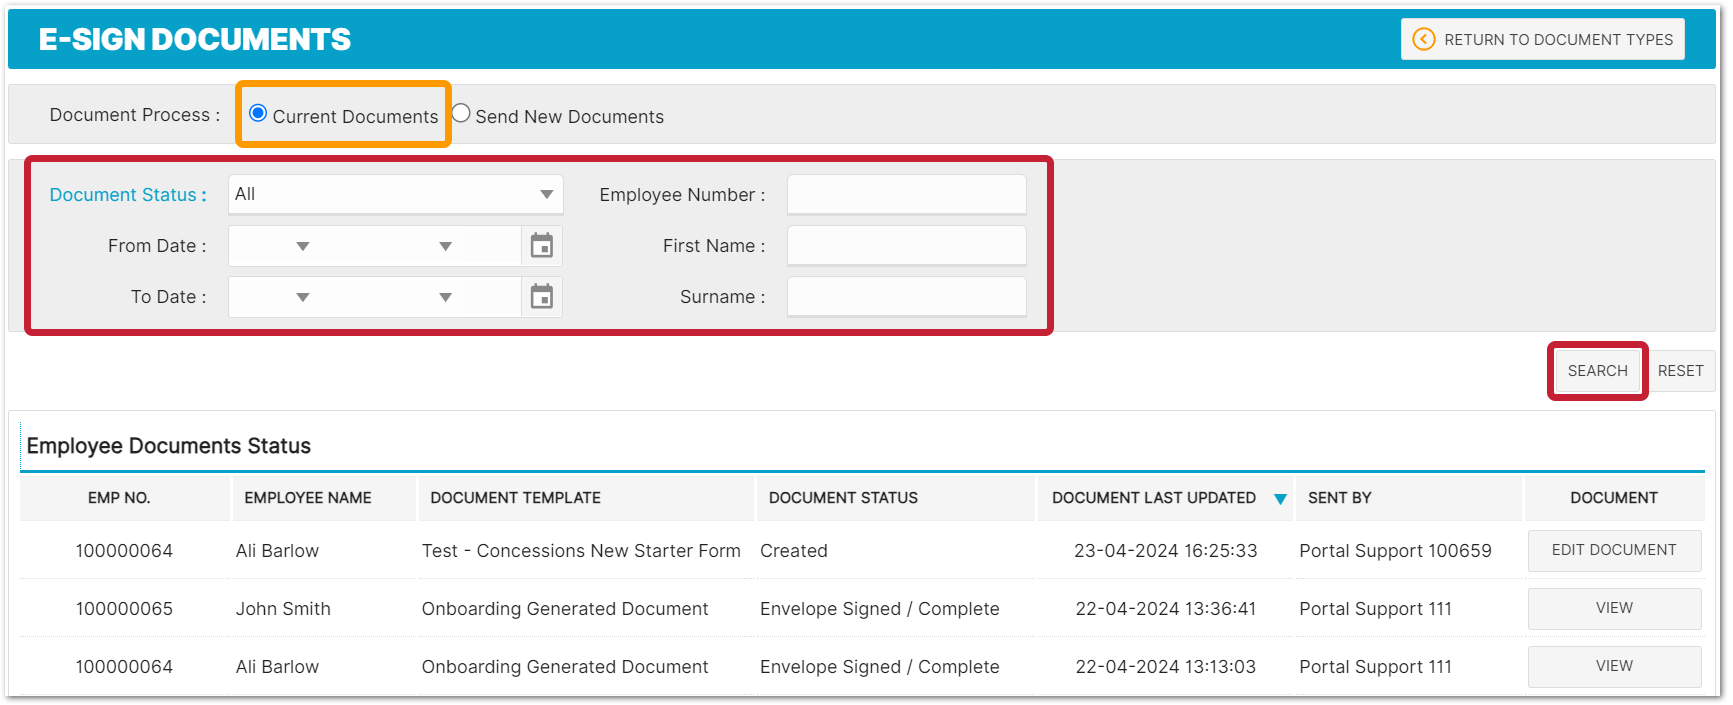The height and width of the screenshot is (705, 1733).
Task: Click the Search button
Action: [x=1597, y=371]
